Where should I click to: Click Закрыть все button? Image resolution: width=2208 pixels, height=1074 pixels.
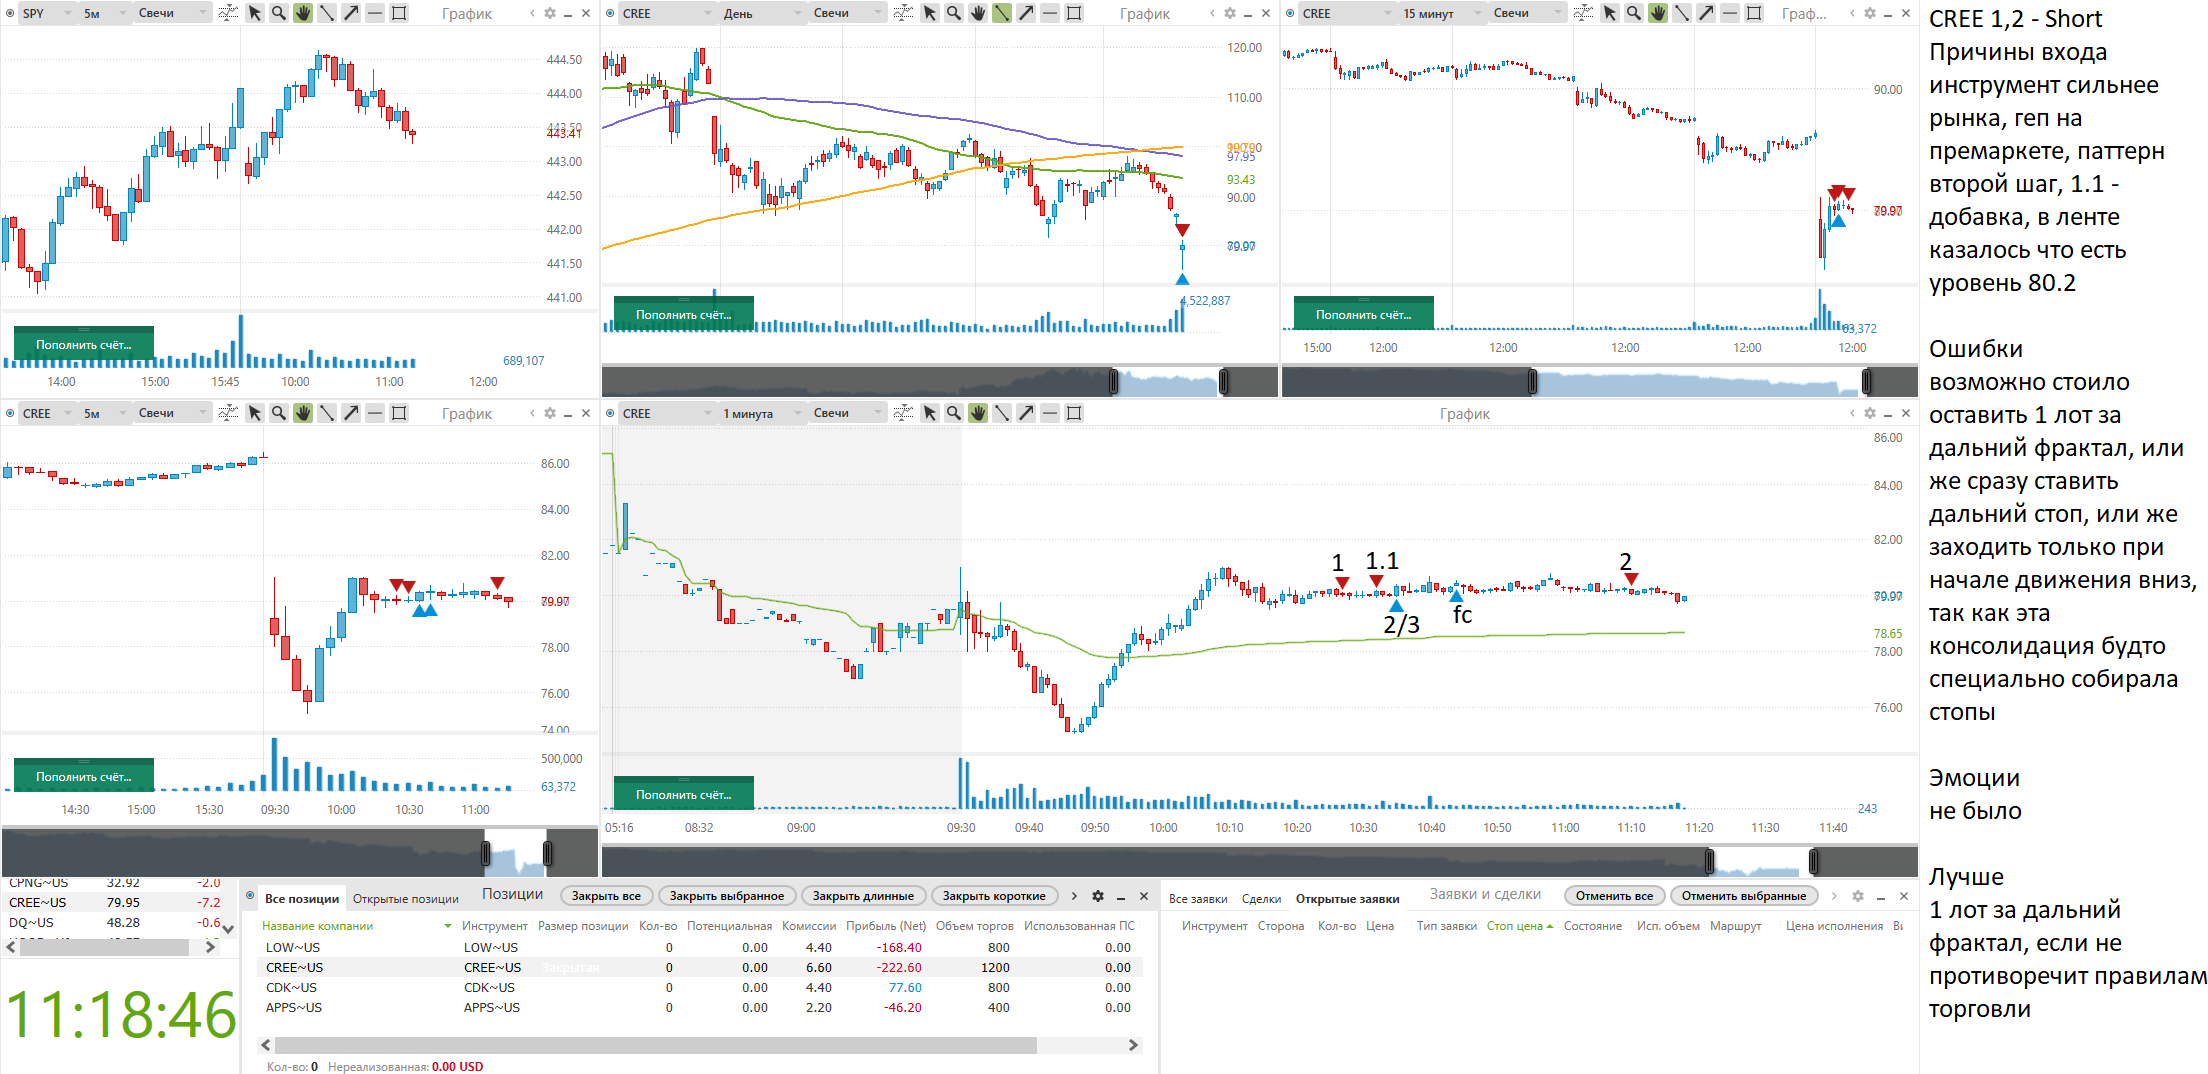pos(606,896)
